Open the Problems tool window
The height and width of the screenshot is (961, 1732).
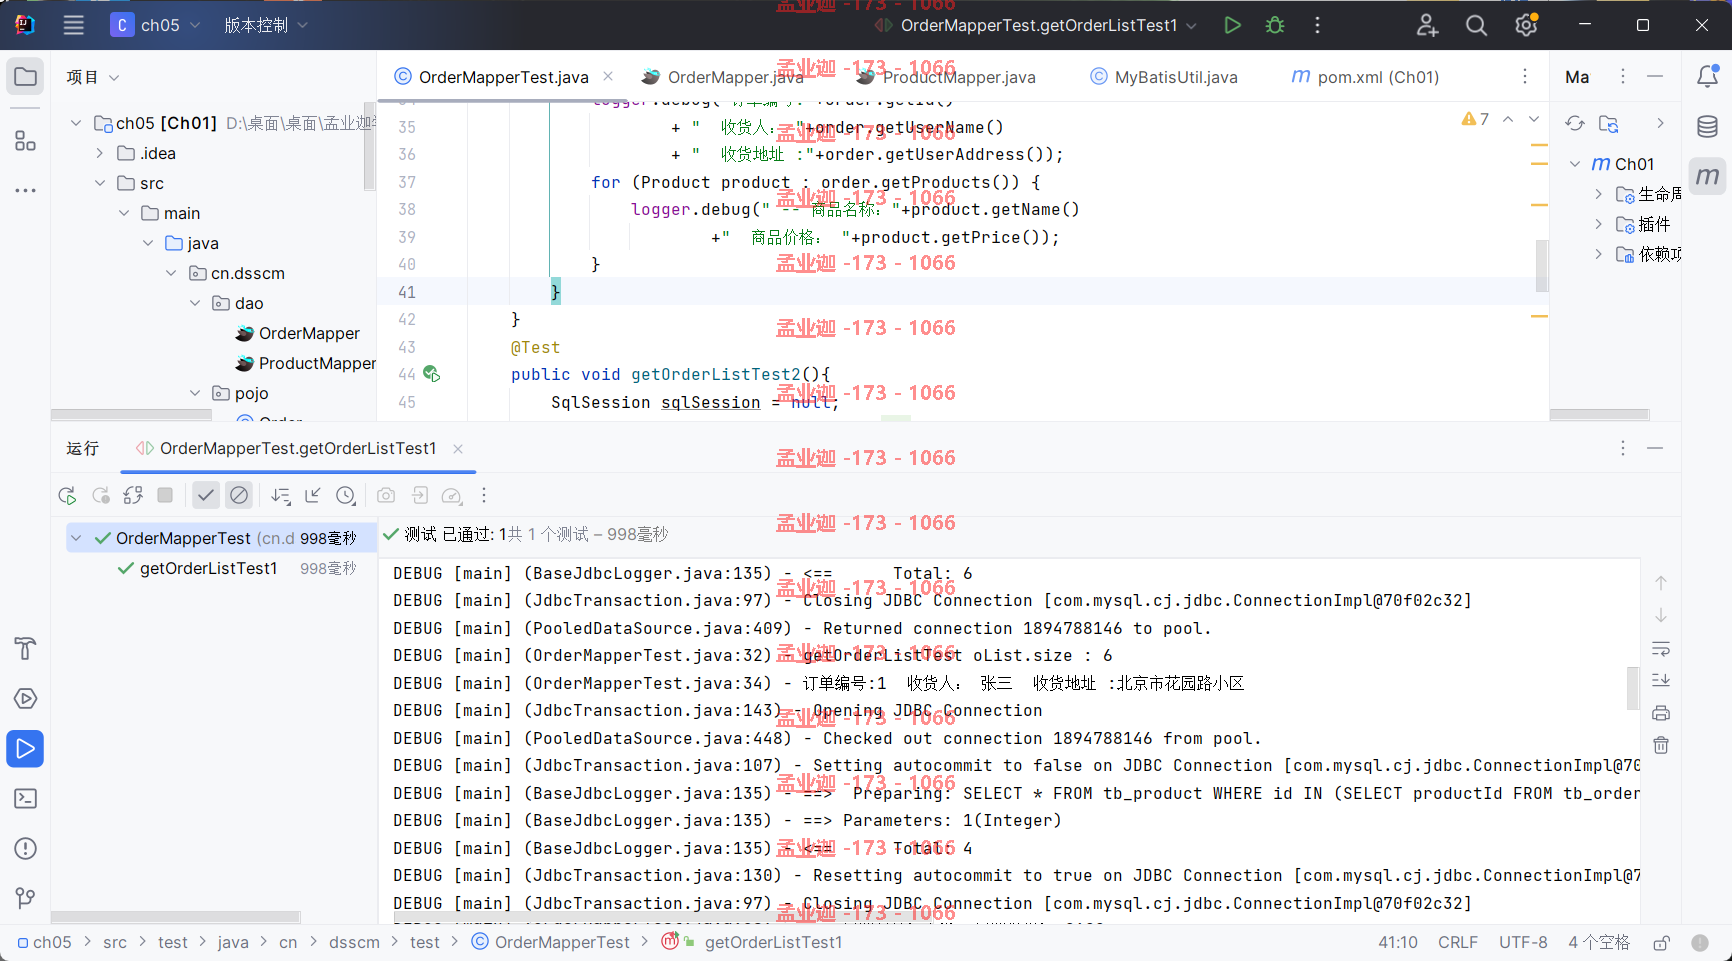coord(26,848)
